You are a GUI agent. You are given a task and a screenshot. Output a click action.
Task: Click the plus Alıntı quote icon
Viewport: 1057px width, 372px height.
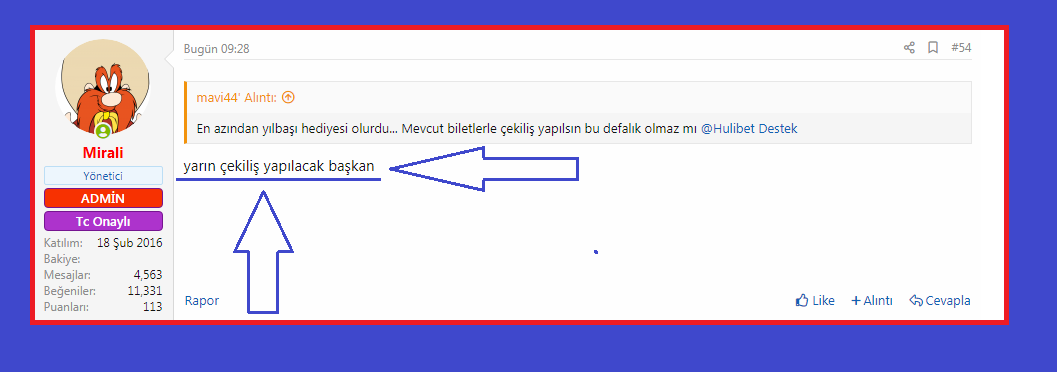(855, 301)
